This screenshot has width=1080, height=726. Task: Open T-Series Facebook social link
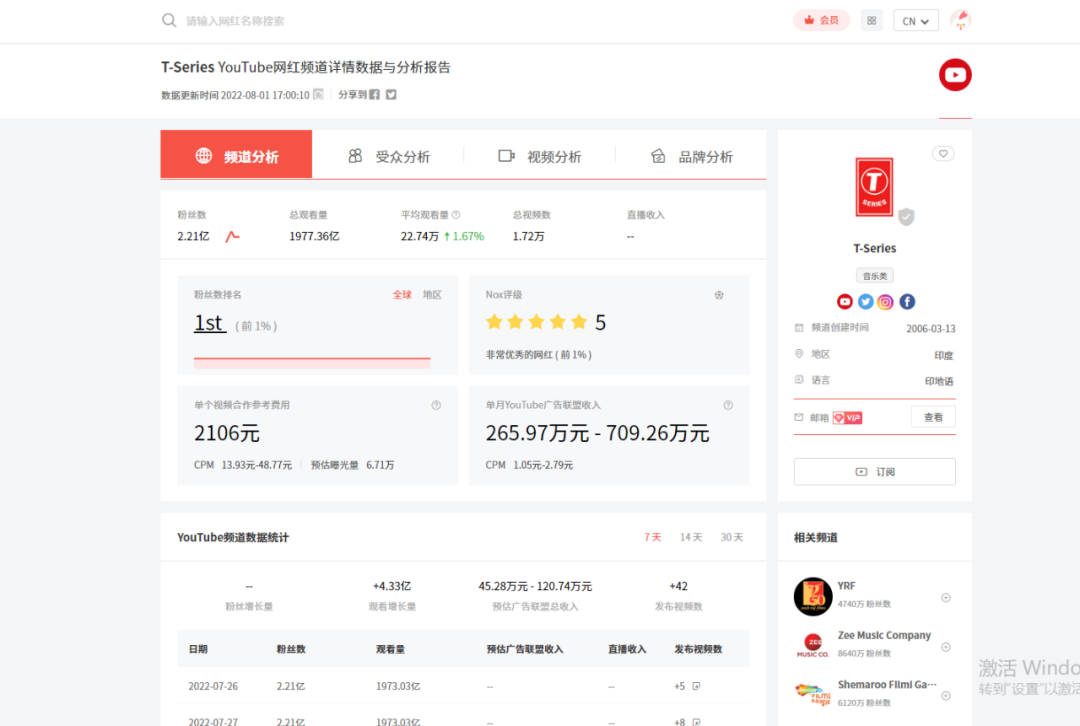tap(906, 302)
